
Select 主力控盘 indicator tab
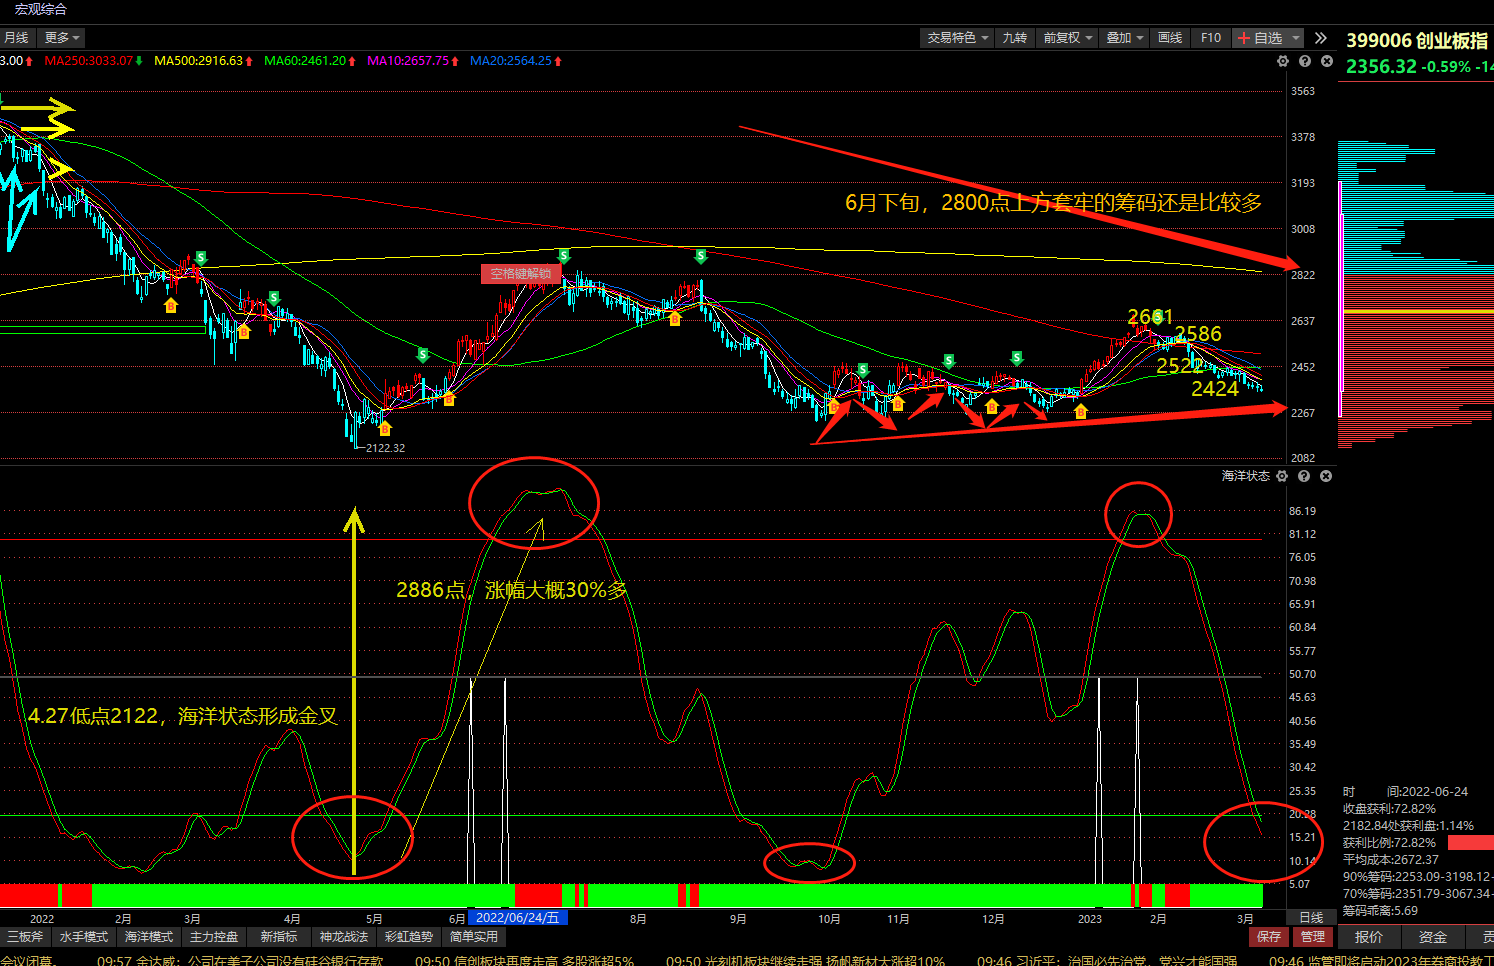[x=214, y=937]
